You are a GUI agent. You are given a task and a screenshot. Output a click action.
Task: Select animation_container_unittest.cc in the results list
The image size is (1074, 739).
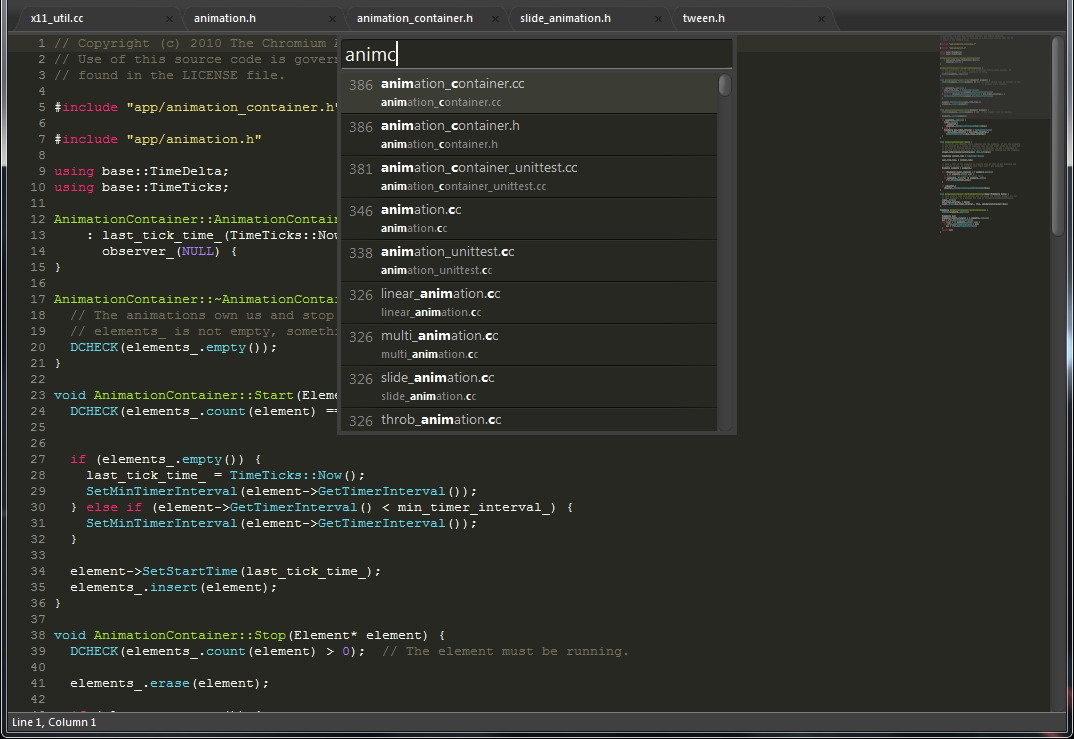click(528, 177)
